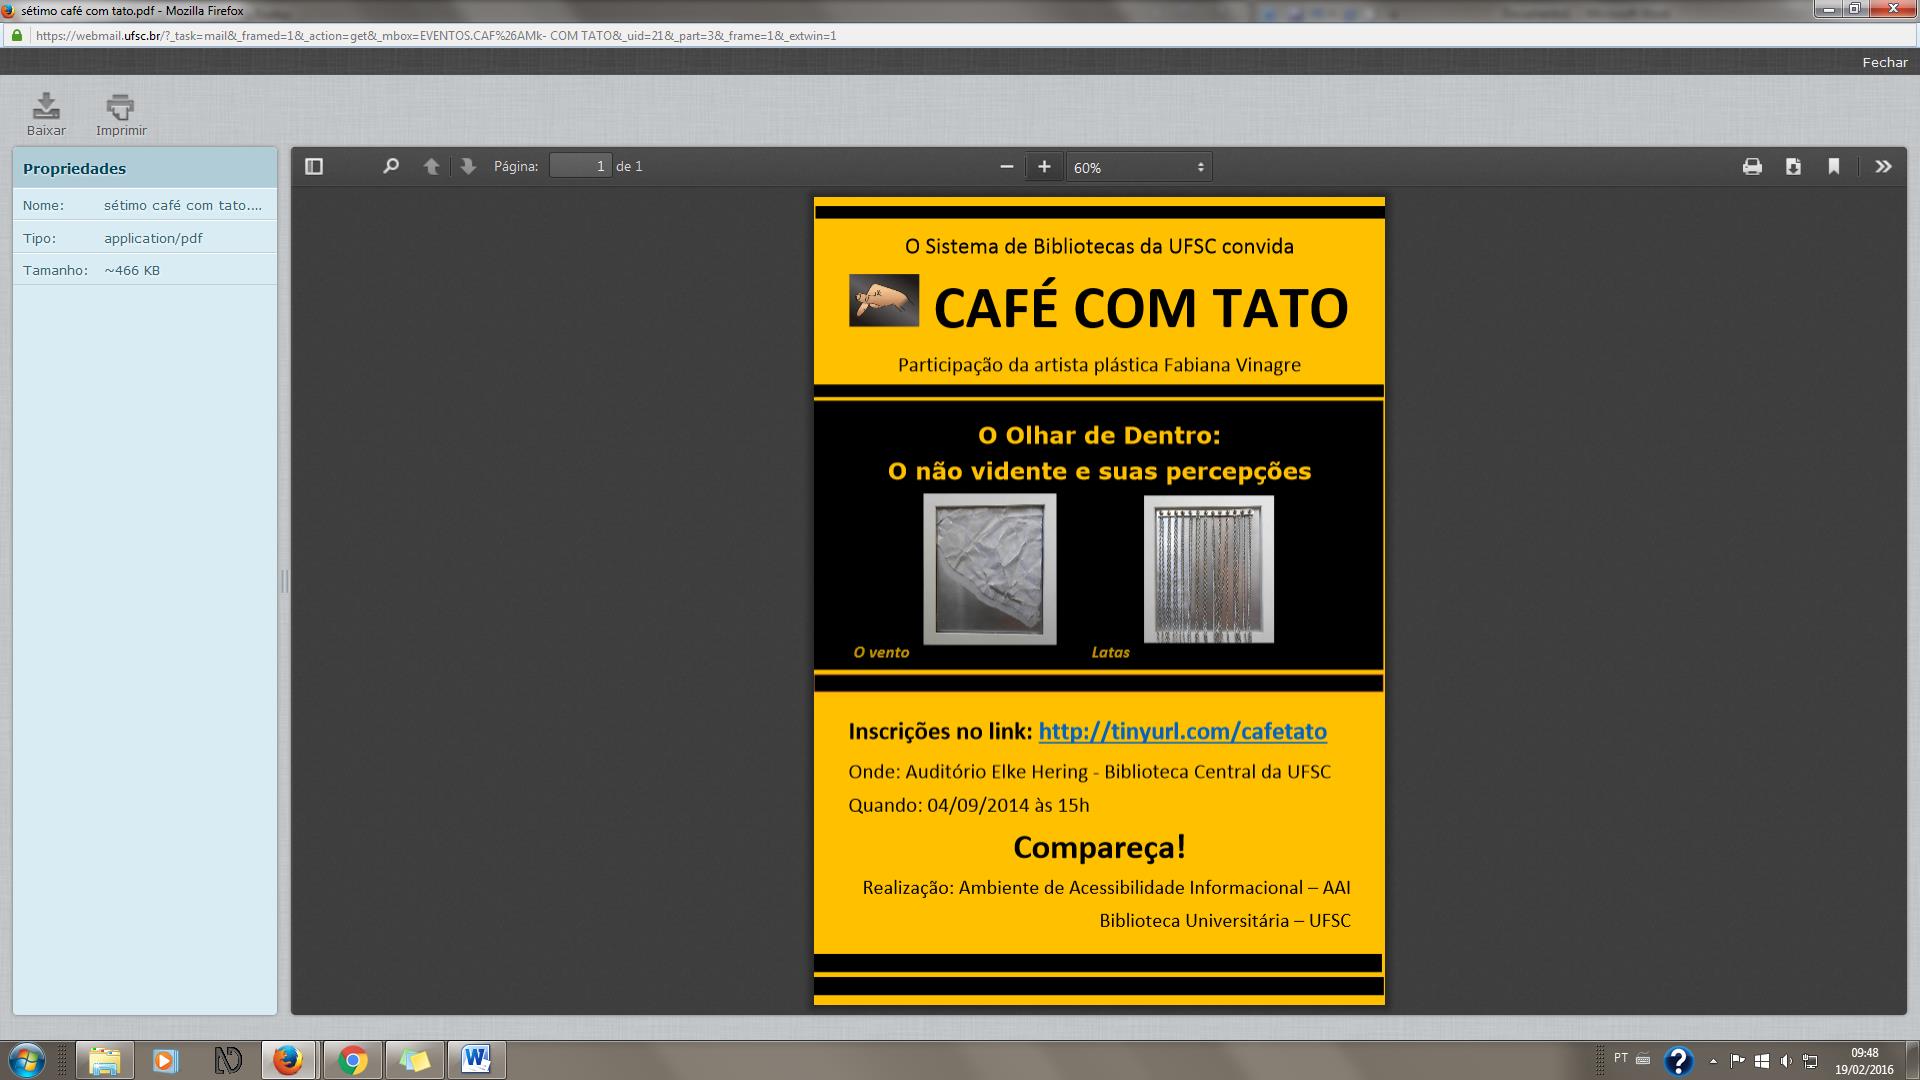Go to previous page arrow
The image size is (1920, 1080).
pyautogui.click(x=431, y=166)
